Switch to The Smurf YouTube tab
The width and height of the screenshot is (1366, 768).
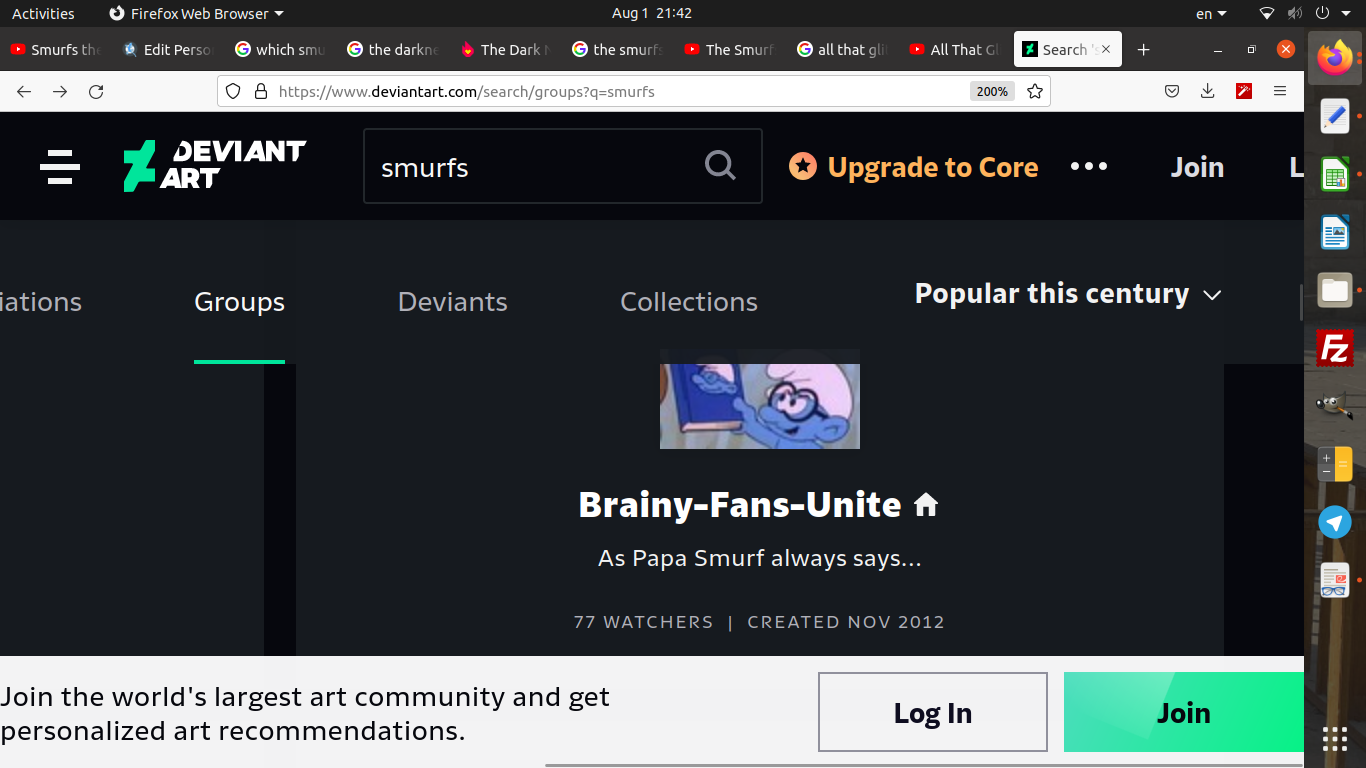pos(730,49)
